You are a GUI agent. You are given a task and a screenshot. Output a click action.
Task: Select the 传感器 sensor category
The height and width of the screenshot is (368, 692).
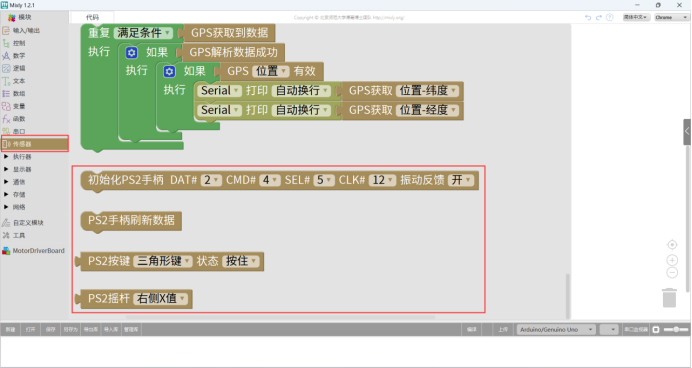click(34, 144)
